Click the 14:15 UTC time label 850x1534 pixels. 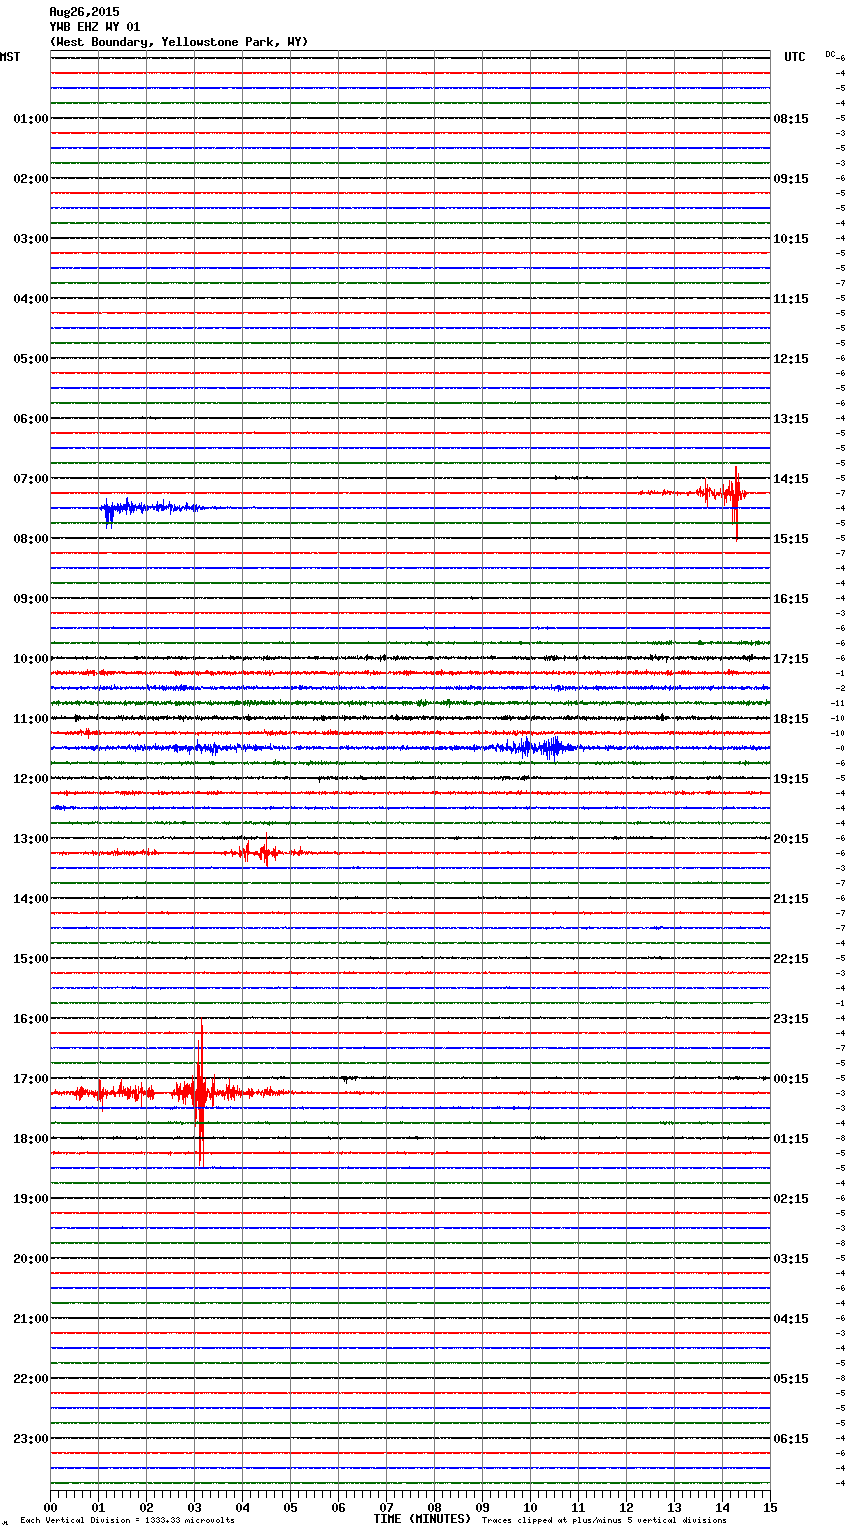791,479
